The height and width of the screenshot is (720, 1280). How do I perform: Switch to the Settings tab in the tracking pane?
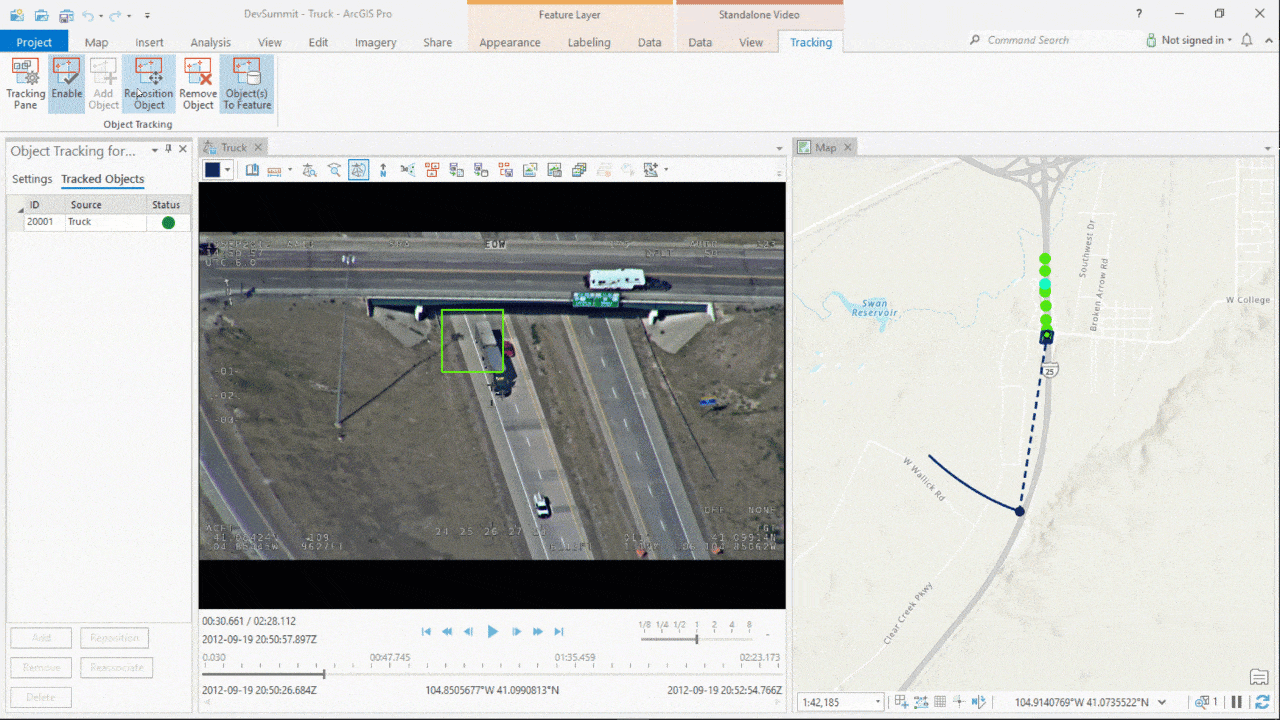click(x=32, y=179)
